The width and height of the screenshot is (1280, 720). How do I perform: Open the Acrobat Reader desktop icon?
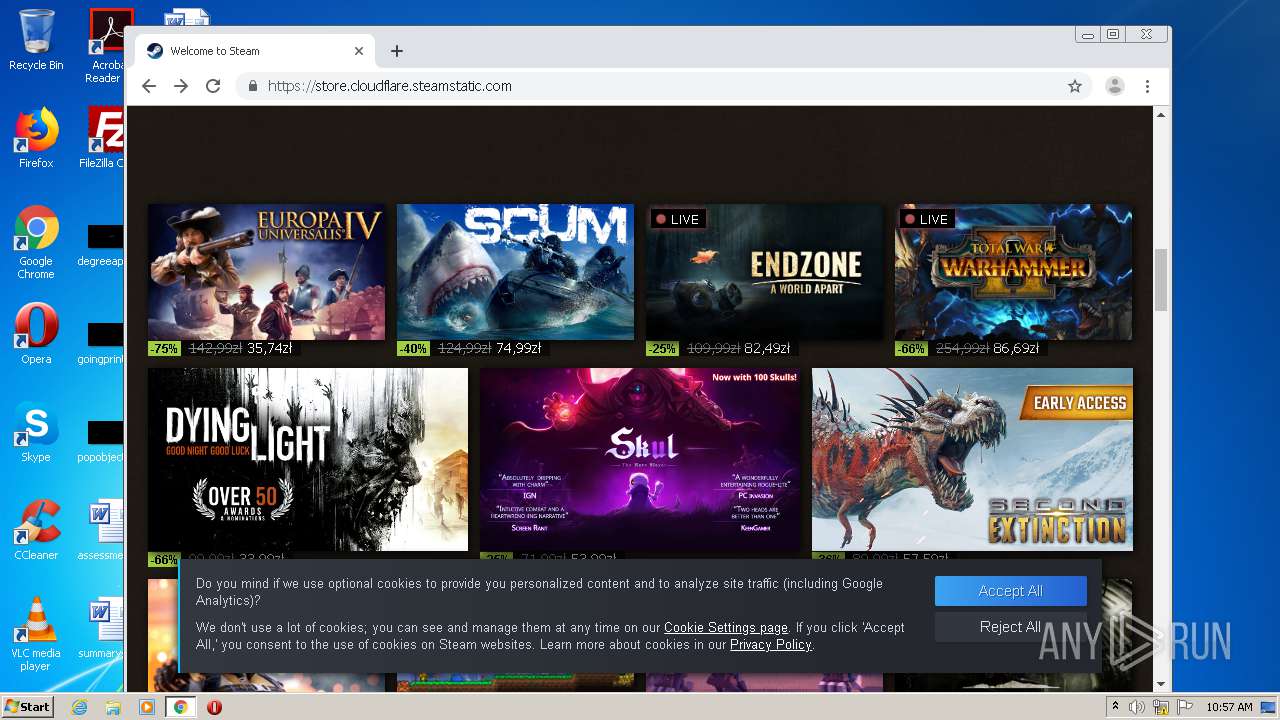point(107,45)
